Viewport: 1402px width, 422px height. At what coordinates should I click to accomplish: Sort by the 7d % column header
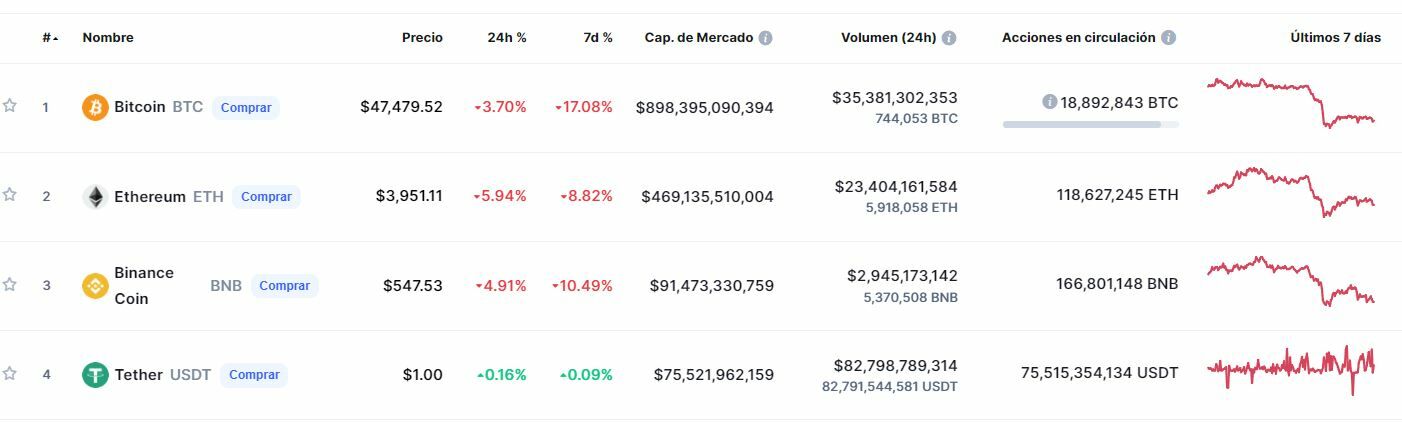[x=598, y=38]
